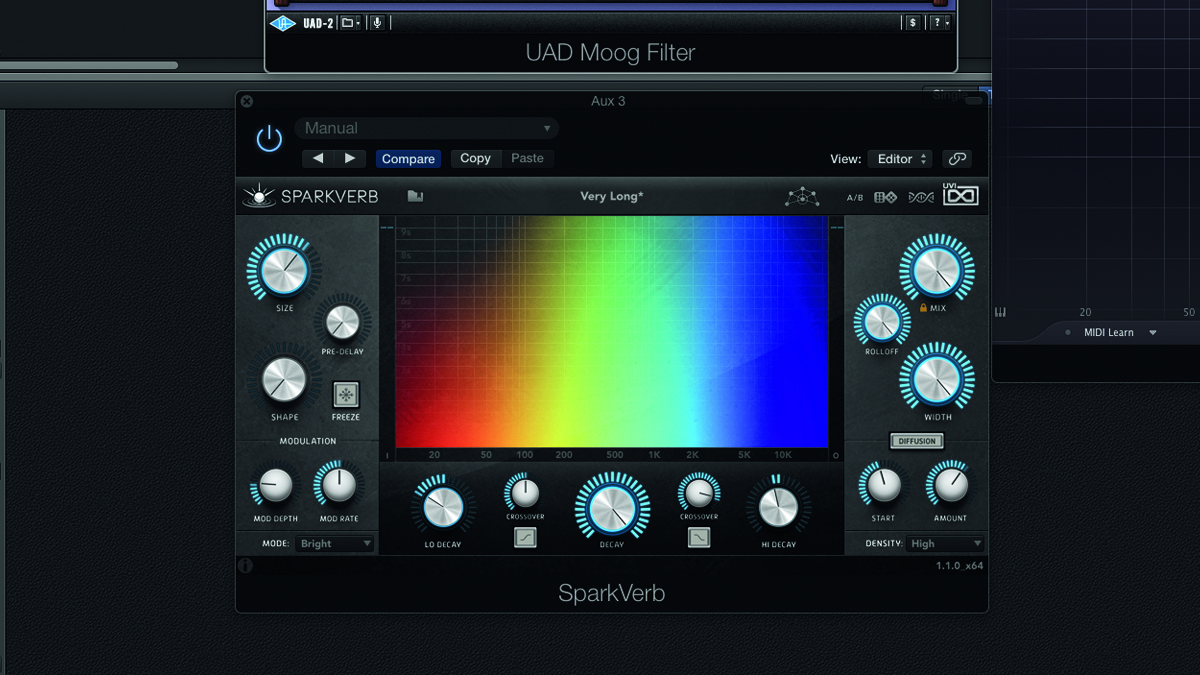1200x675 pixels.
Task: Open the question mark help menu in UAD toolbar
Action: 941,22
